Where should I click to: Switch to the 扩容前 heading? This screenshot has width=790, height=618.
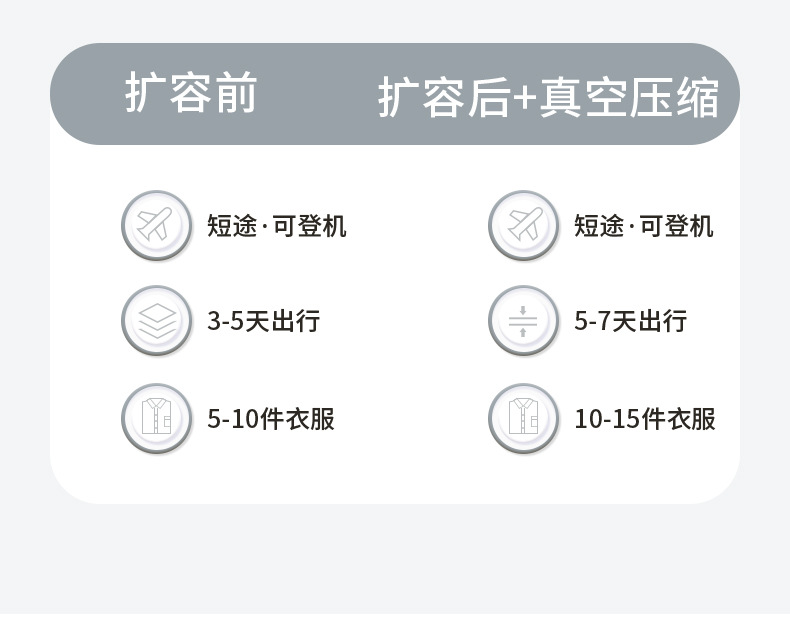pyautogui.click(x=191, y=94)
